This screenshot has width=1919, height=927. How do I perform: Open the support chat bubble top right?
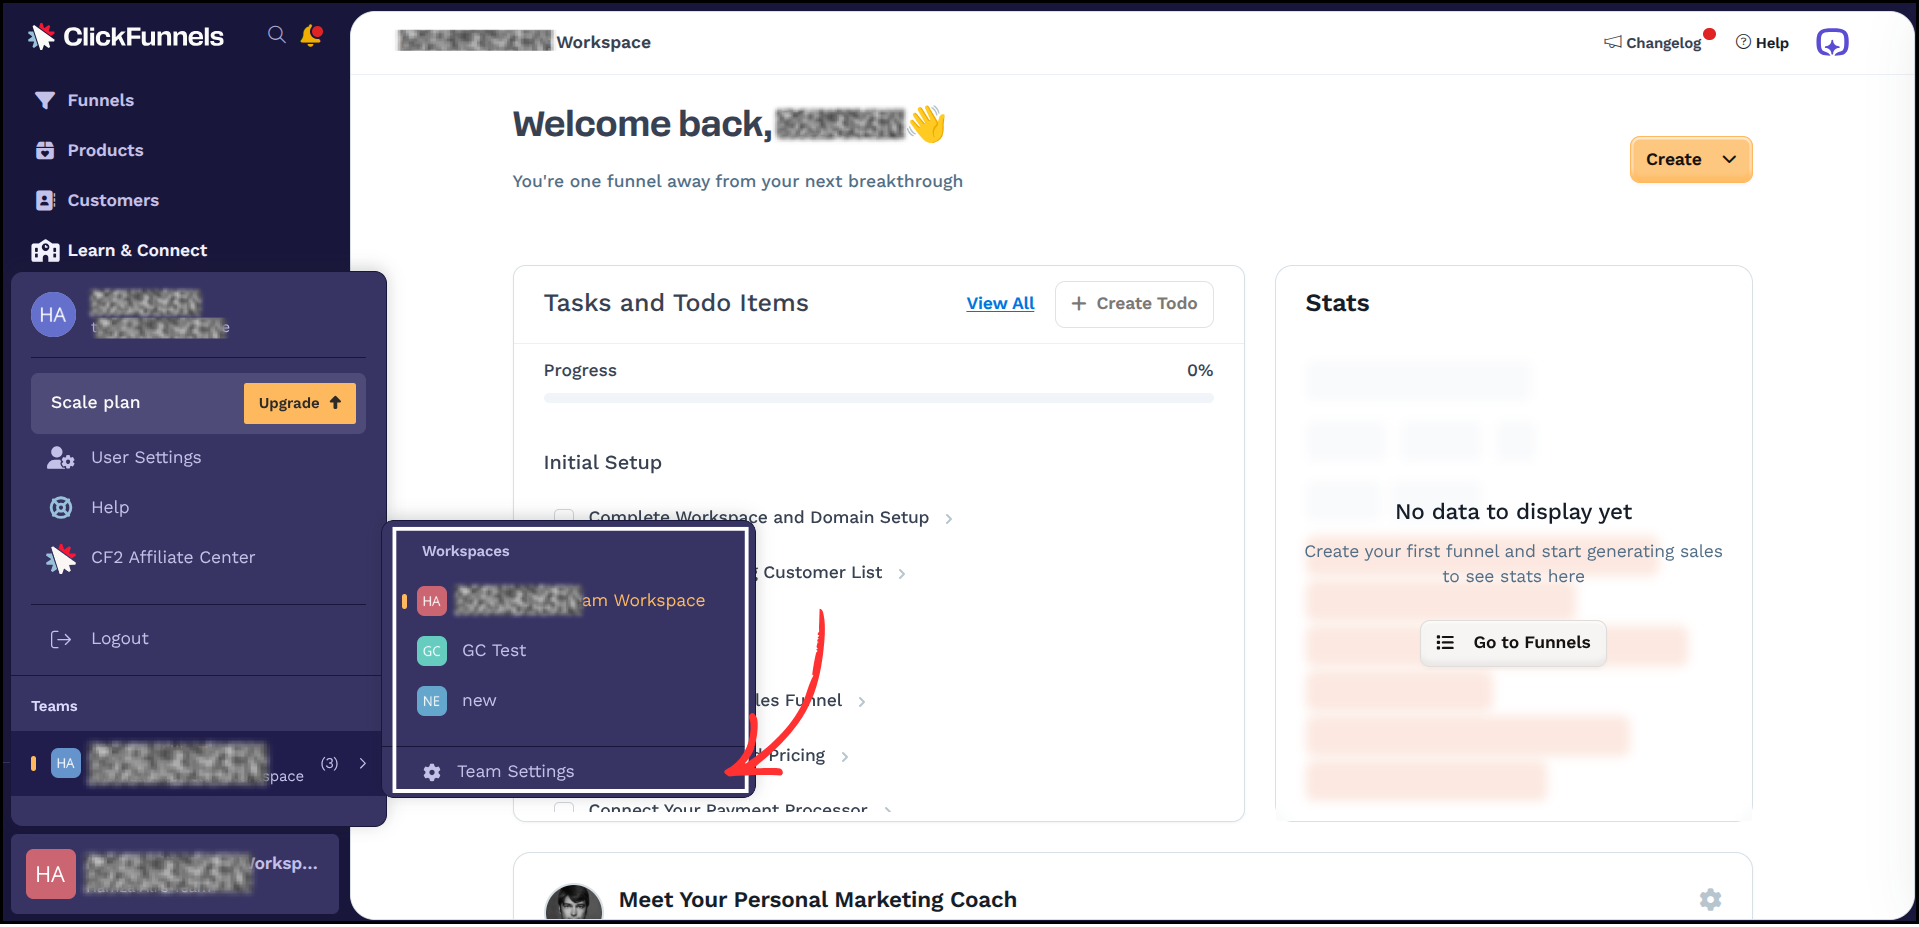click(x=1832, y=42)
